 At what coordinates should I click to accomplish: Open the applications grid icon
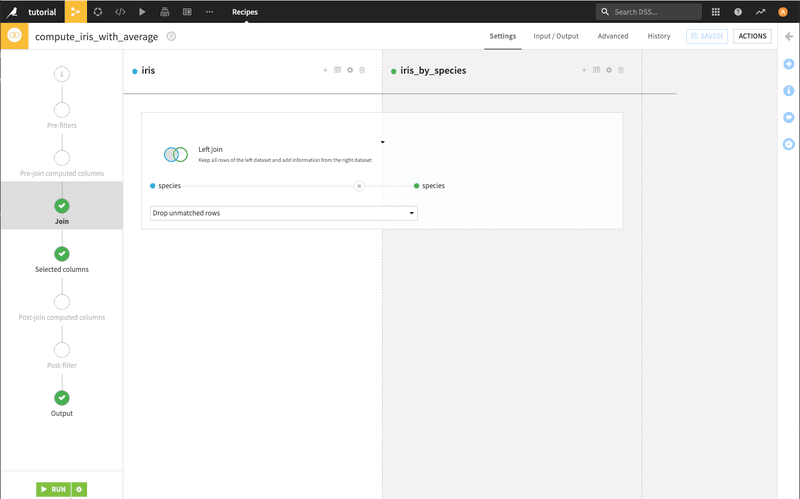[716, 12]
